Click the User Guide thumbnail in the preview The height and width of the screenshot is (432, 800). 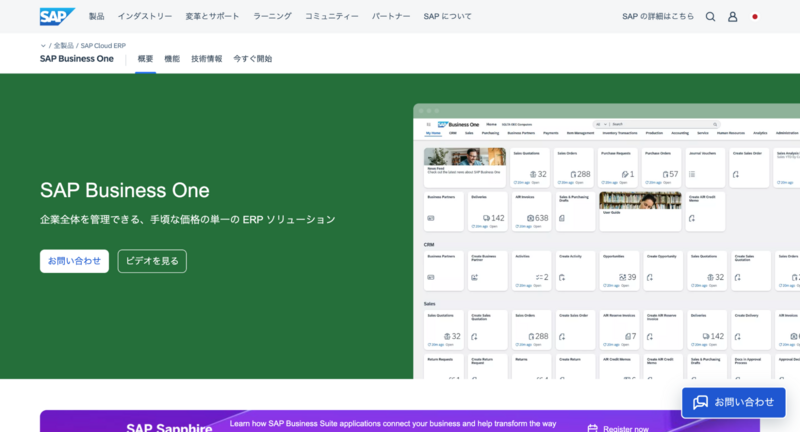(x=640, y=200)
